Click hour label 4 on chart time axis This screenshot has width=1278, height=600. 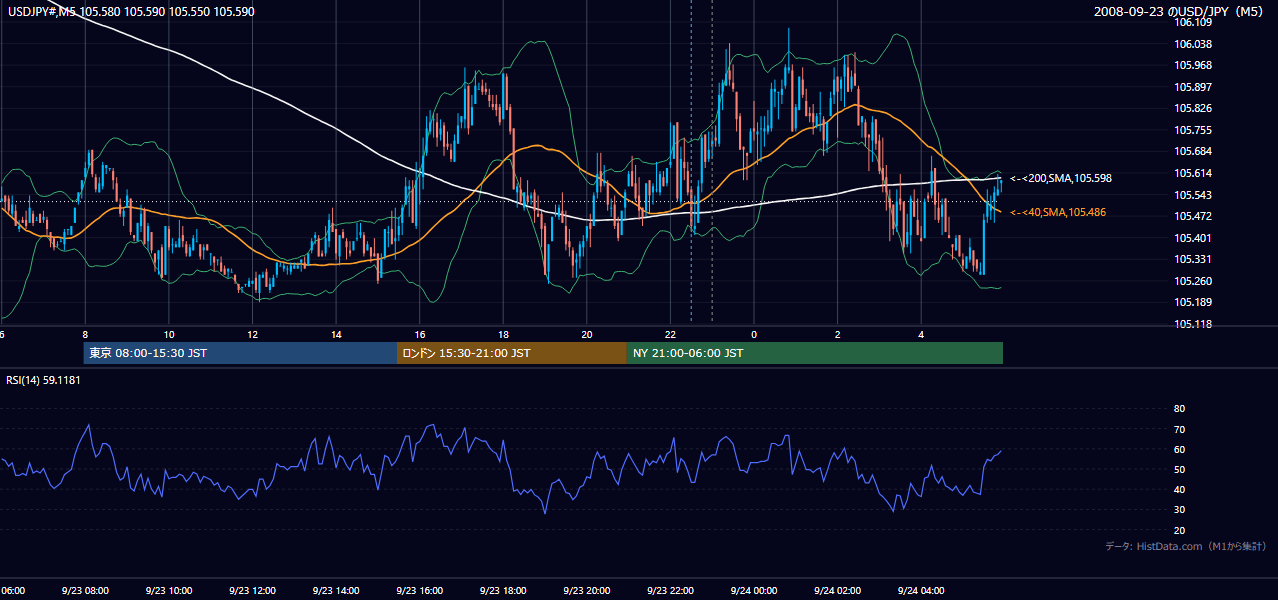[x=921, y=335]
